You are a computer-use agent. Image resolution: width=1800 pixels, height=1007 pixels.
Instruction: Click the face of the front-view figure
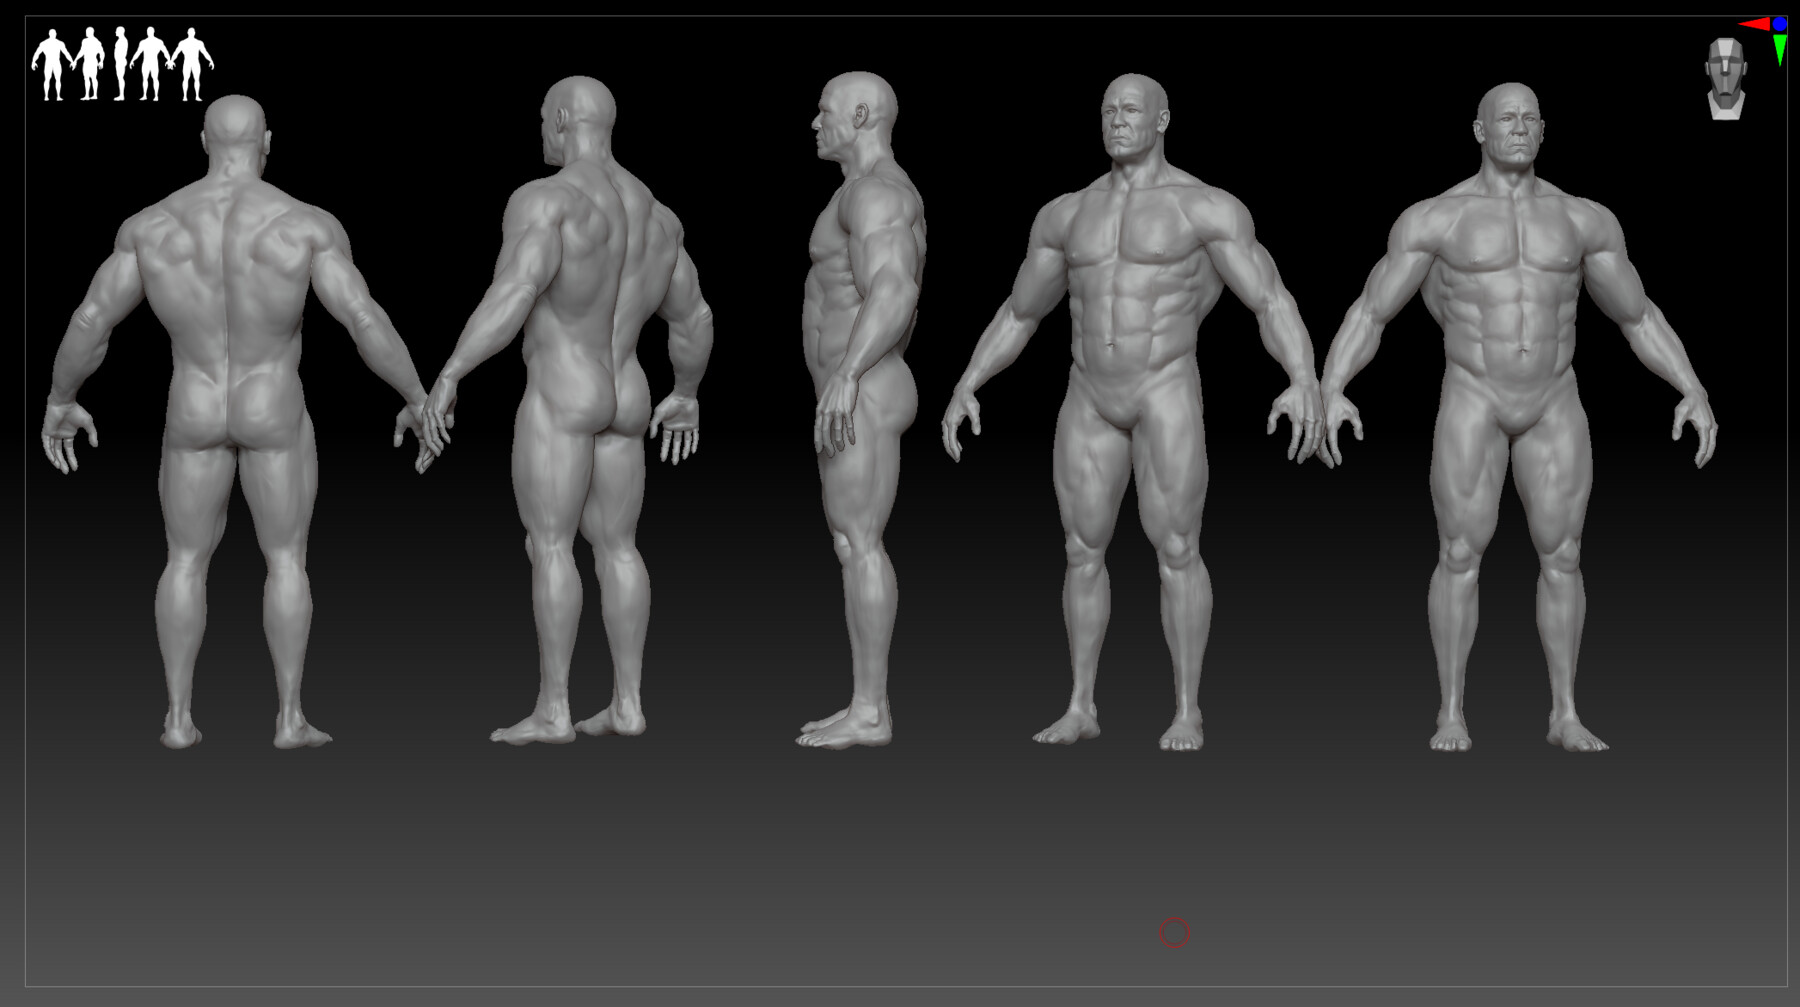click(1516, 130)
